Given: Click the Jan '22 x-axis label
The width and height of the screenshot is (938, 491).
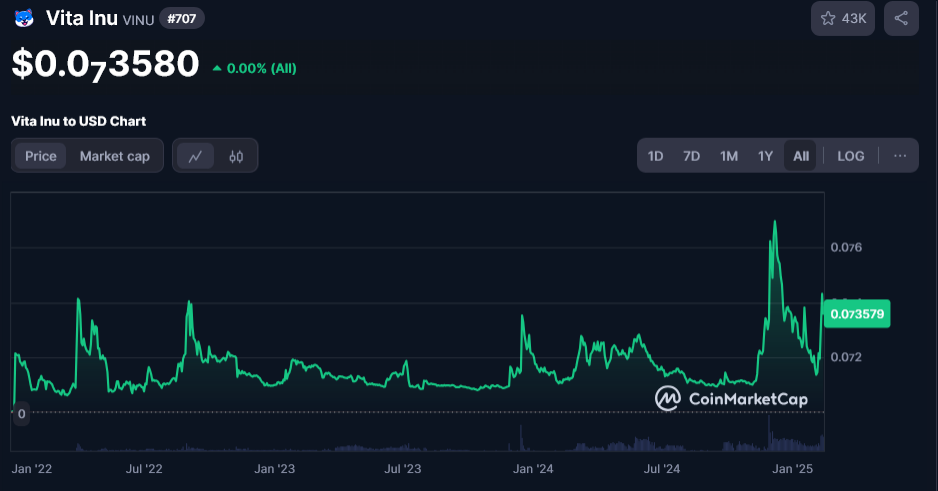Looking at the screenshot, I should pyautogui.click(x=32, y=469).
